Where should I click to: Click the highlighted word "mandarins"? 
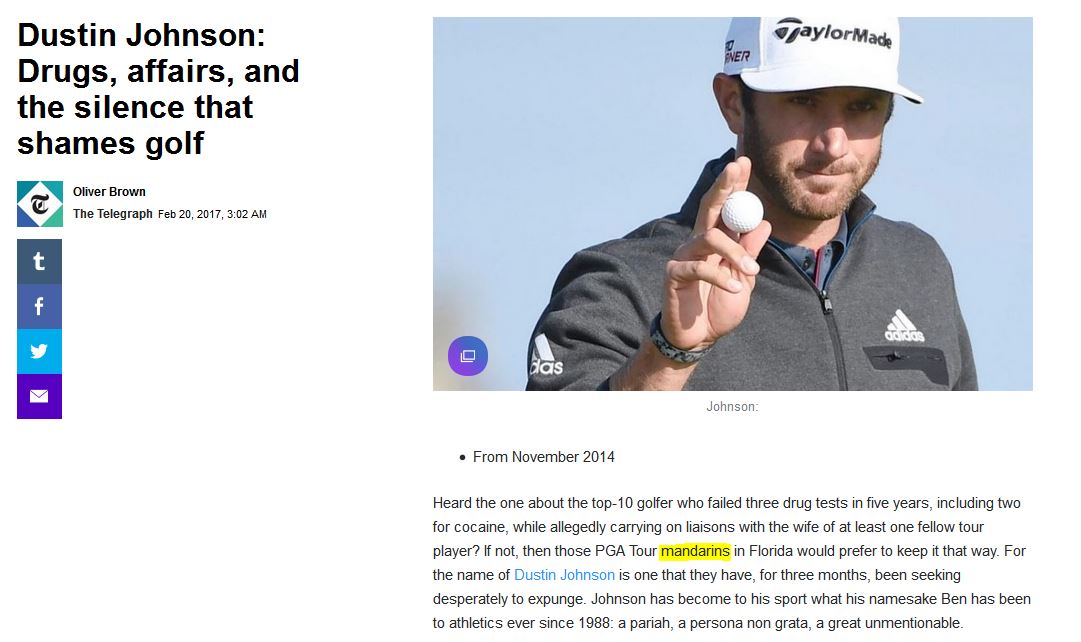(x=695, y=551)
